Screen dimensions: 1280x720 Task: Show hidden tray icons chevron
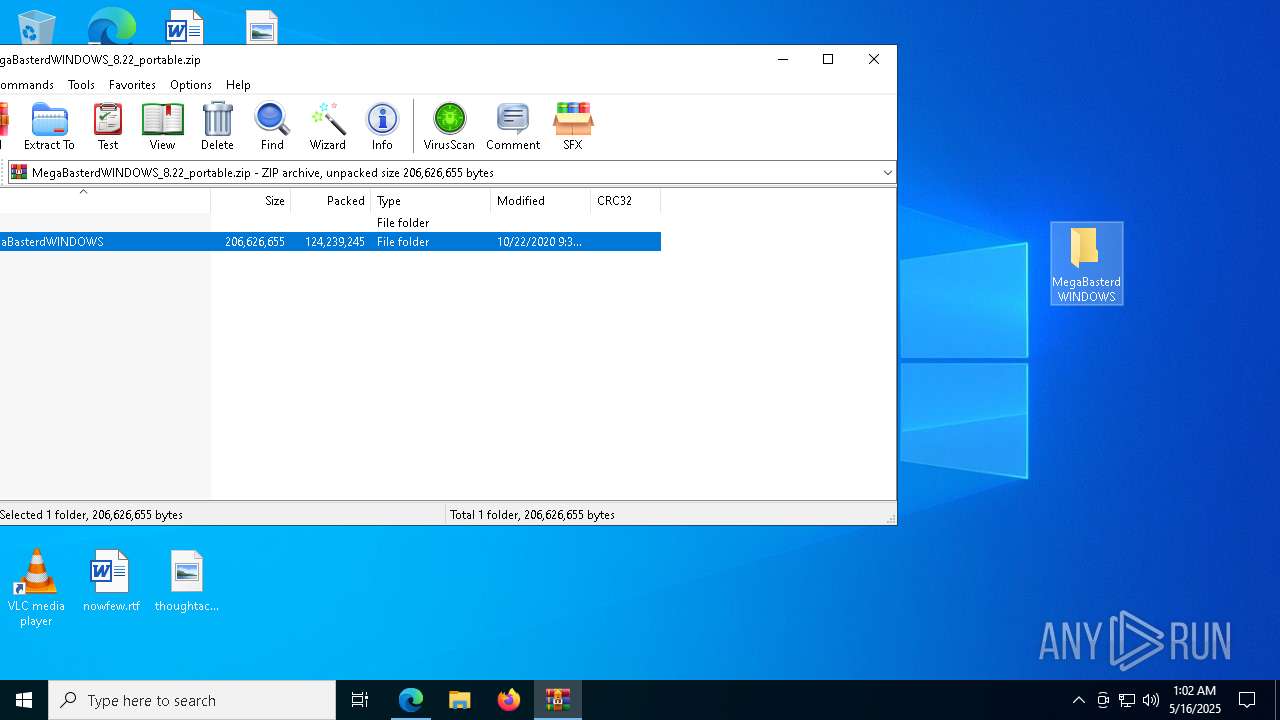(x=1078, y=700)
